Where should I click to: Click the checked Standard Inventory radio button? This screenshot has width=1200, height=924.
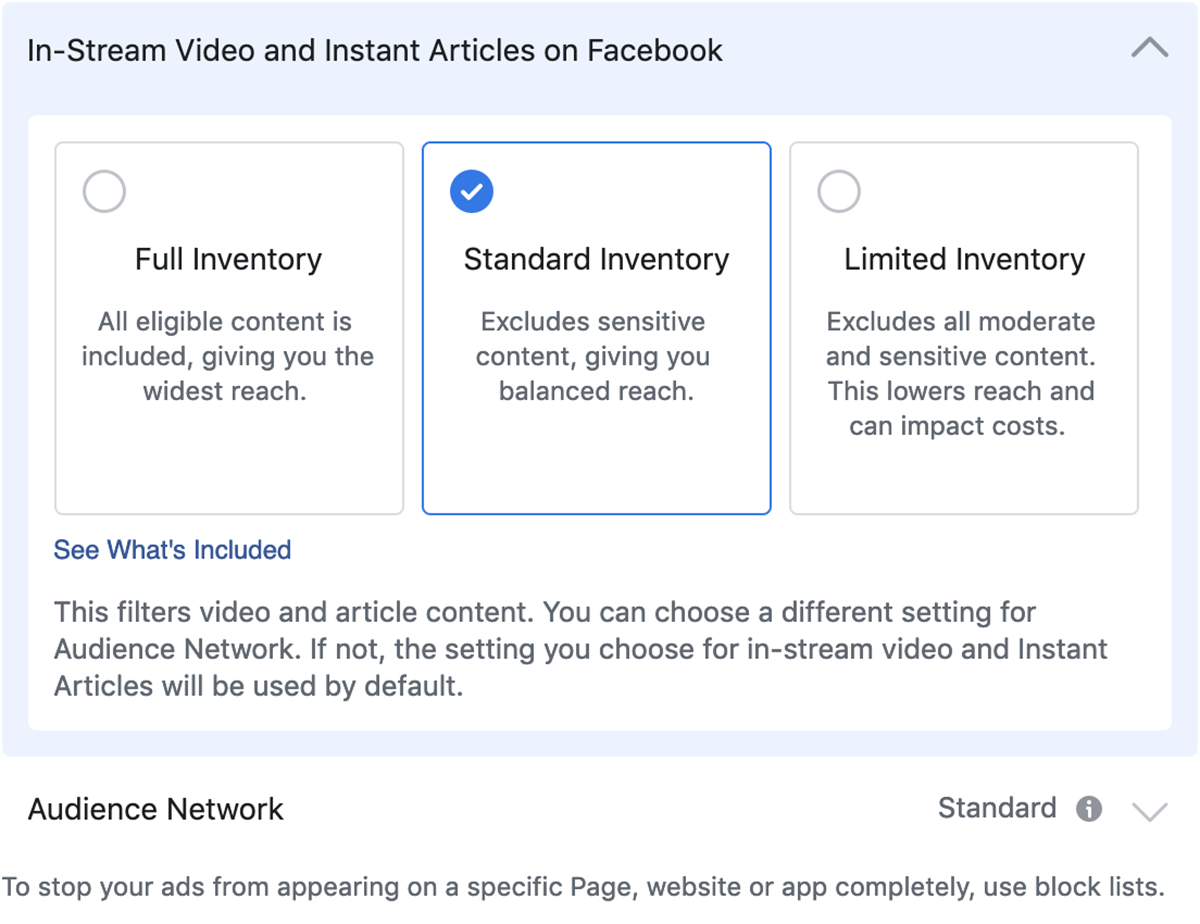[471, 191]
